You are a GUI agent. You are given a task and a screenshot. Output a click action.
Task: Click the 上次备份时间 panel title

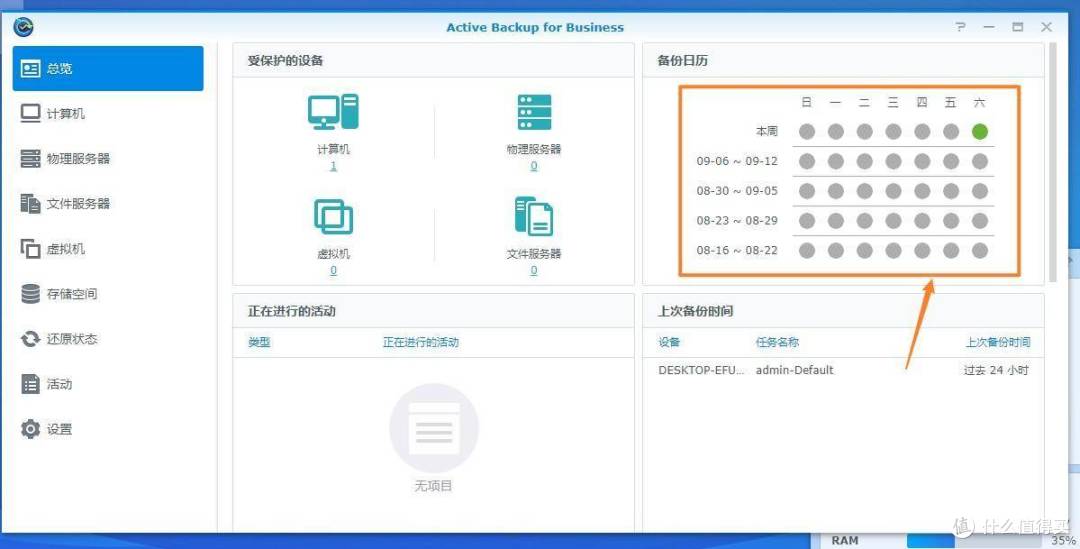point(695,311)
